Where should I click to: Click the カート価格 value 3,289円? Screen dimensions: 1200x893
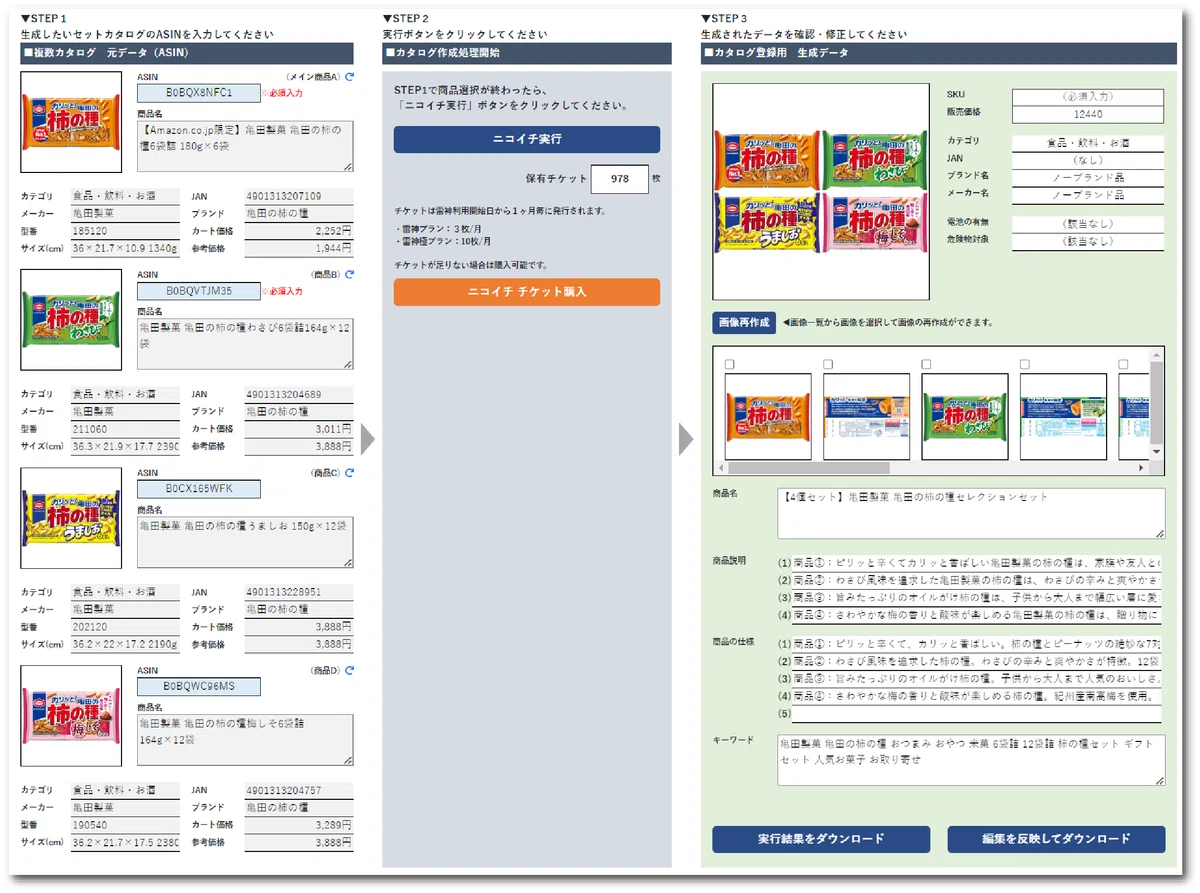point(299,825)
